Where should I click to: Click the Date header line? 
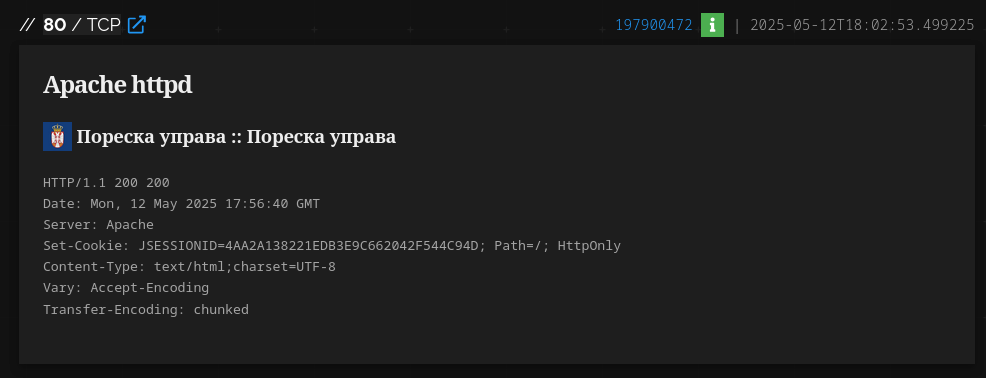tap(181, 204)
